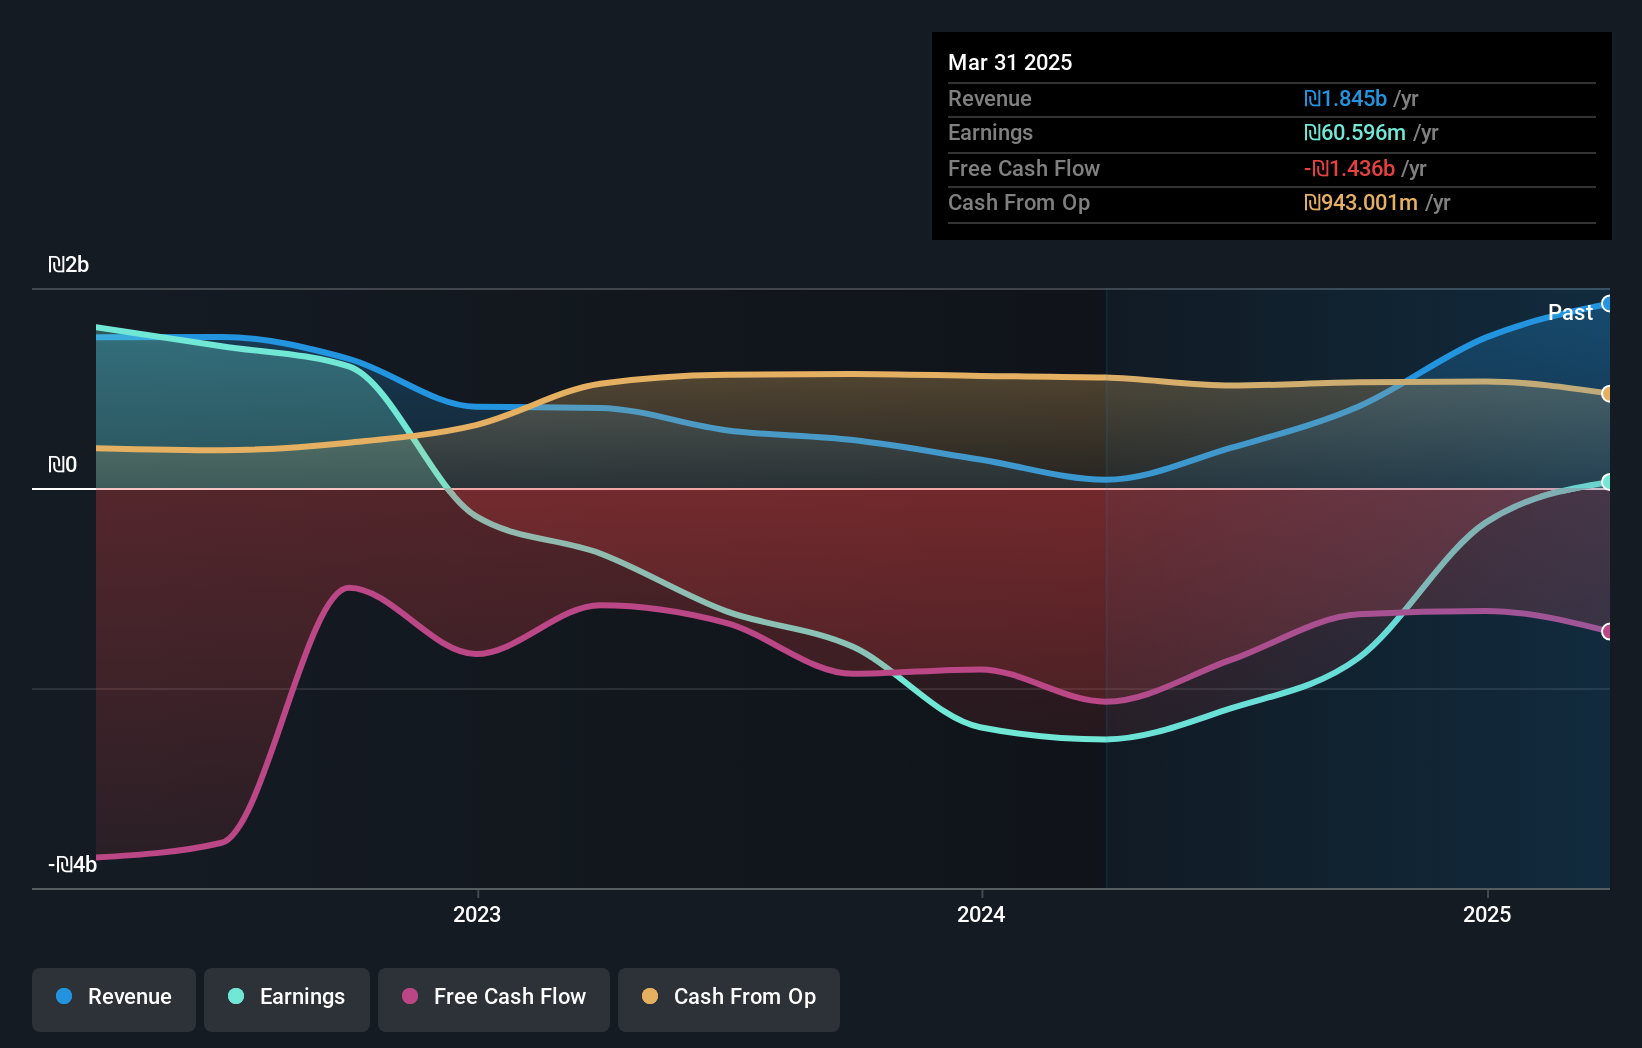Screen dimensions: 1642x1048
Task: Click the -₪1.436b free cash flow value
Action: click(x=1349, y=169)
